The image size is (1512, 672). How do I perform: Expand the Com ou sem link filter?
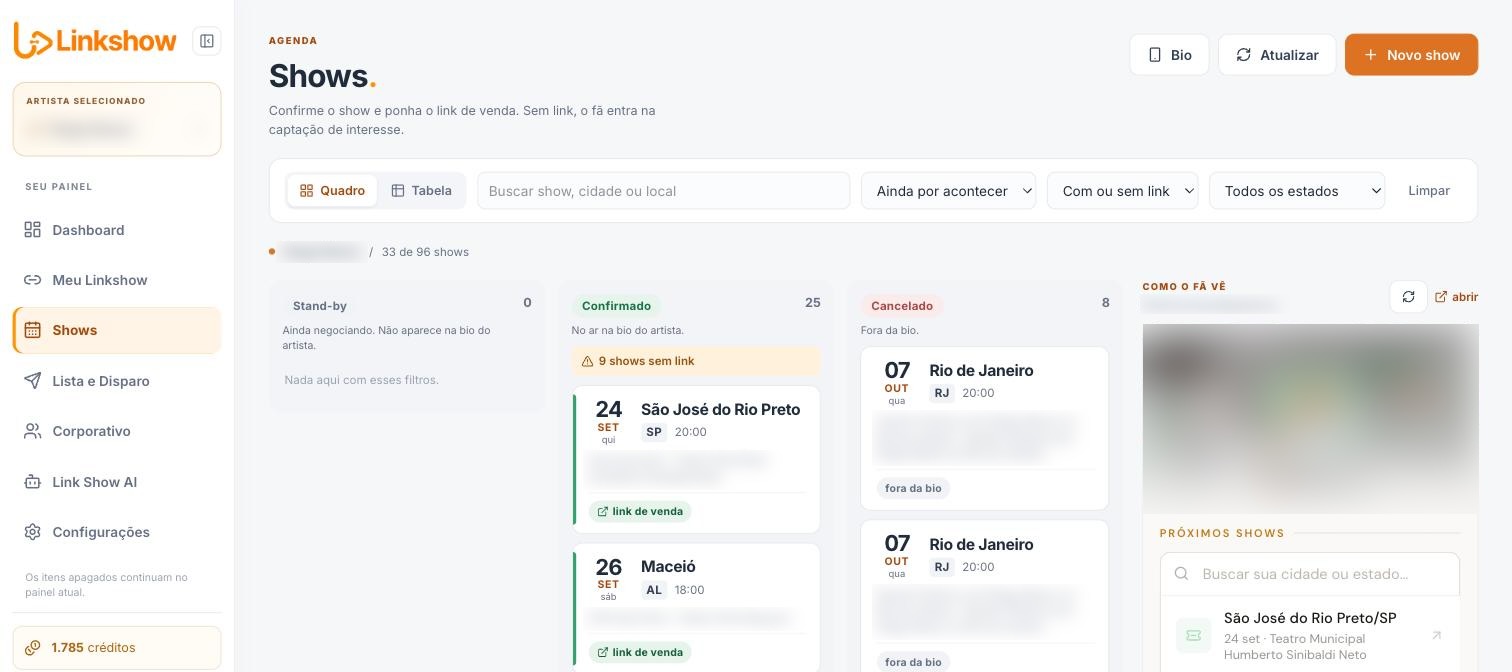click(1122, 191)
